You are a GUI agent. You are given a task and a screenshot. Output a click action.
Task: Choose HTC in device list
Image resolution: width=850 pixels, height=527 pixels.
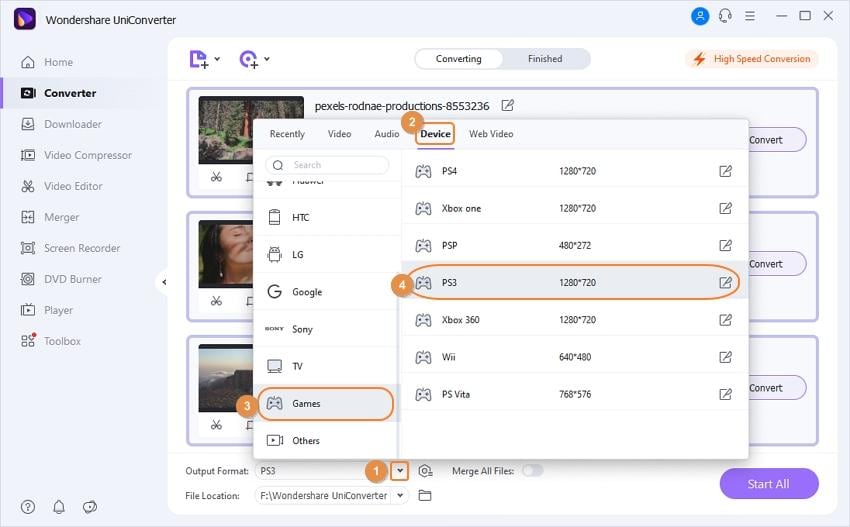click(326, 217)
